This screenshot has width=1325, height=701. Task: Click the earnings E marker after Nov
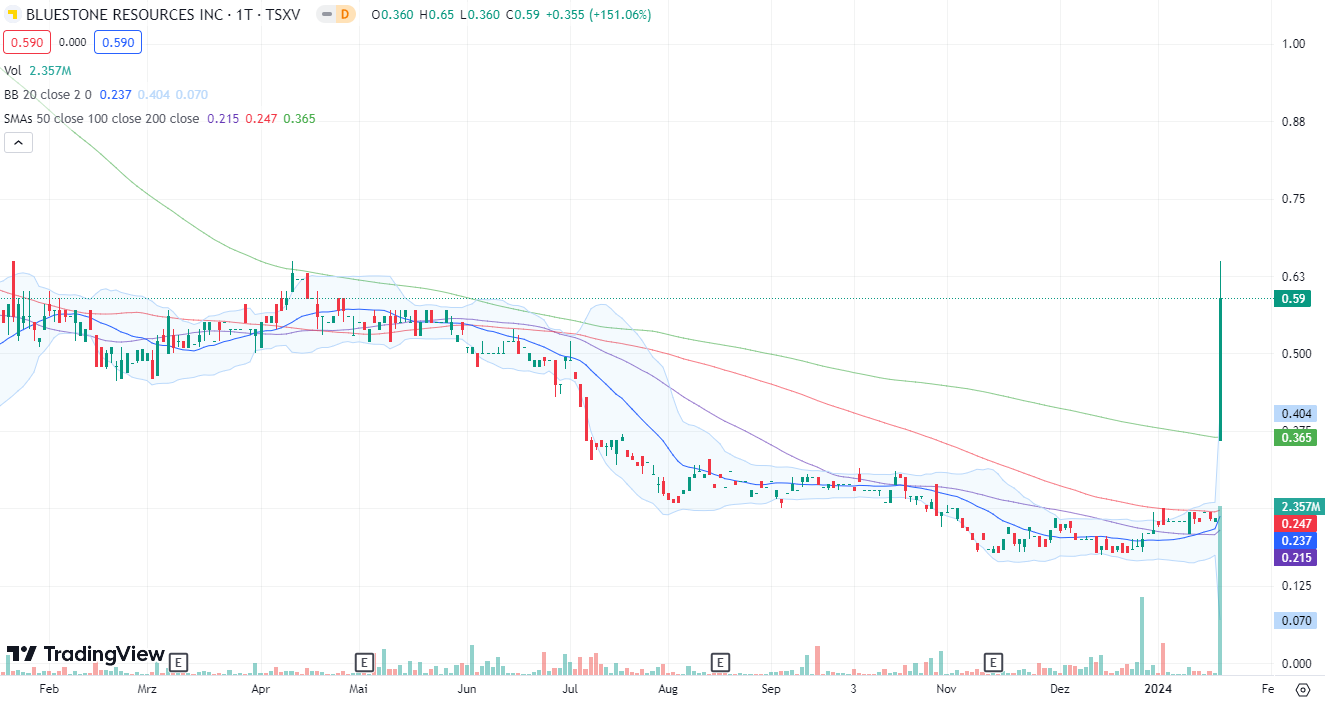[x=994, y=662]
